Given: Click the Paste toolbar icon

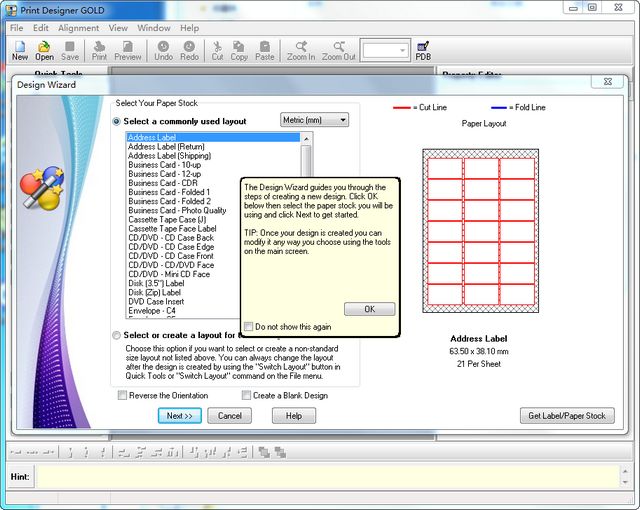Looking at the screenshot, I should pyautogui.click(x=265, y=50).
